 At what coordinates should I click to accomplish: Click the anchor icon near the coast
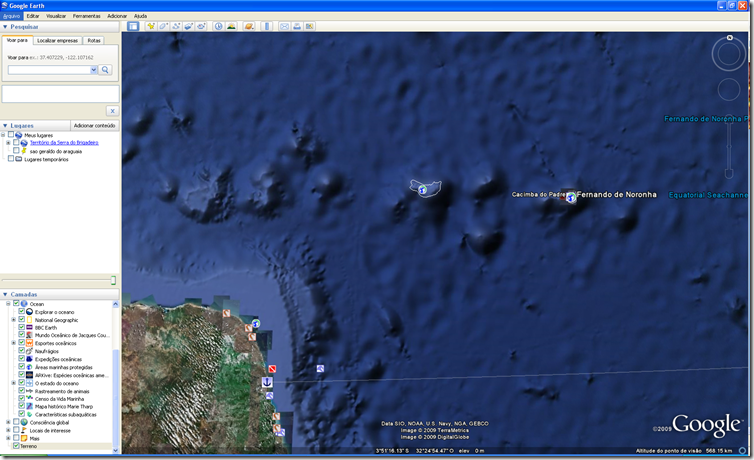coord(267,382)
